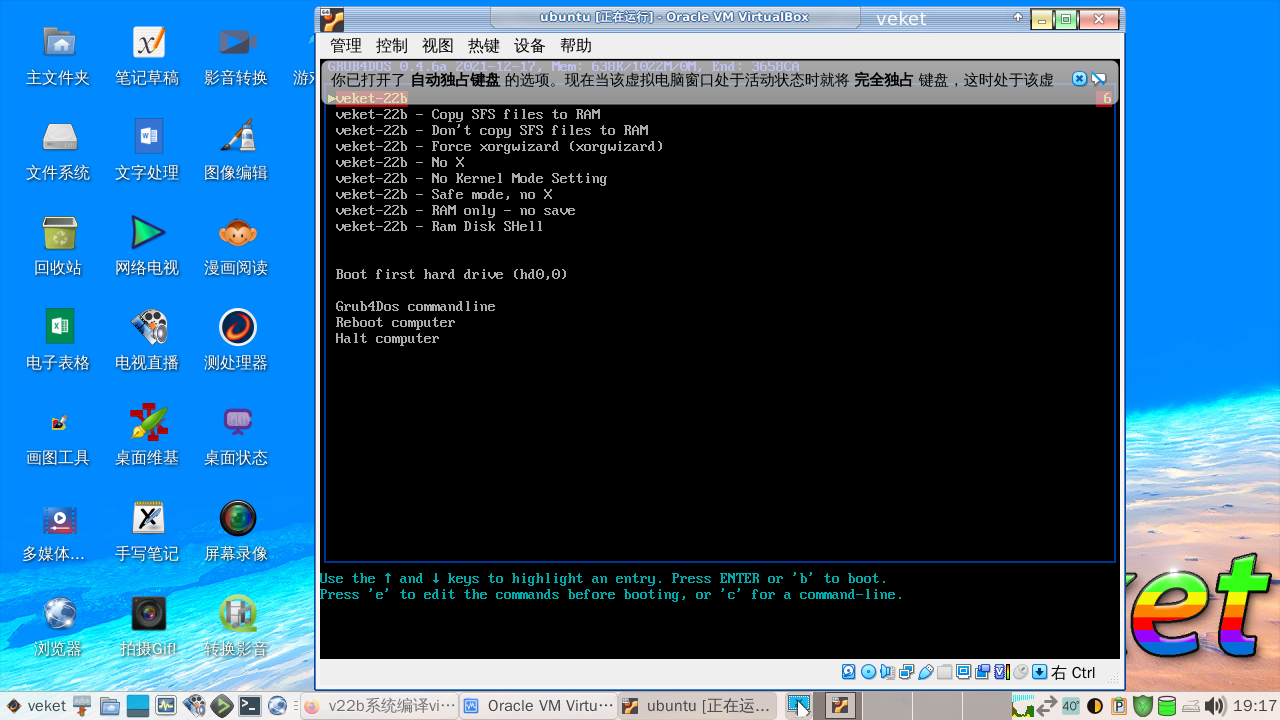
Task: Open 桌面维基 desktop icon
Action: [x=147, y=437]
